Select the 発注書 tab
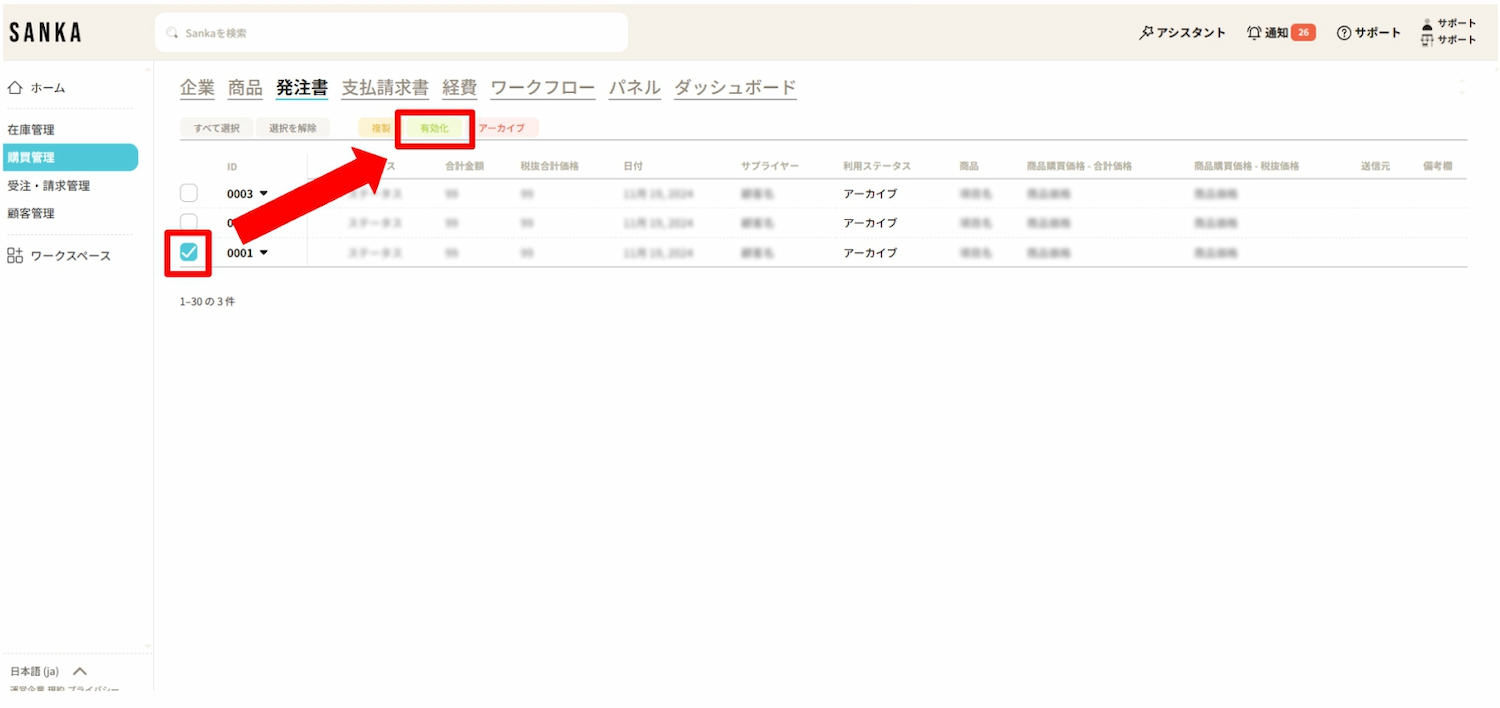Viewport: 1500px width, 708px height. pos(302,88)
